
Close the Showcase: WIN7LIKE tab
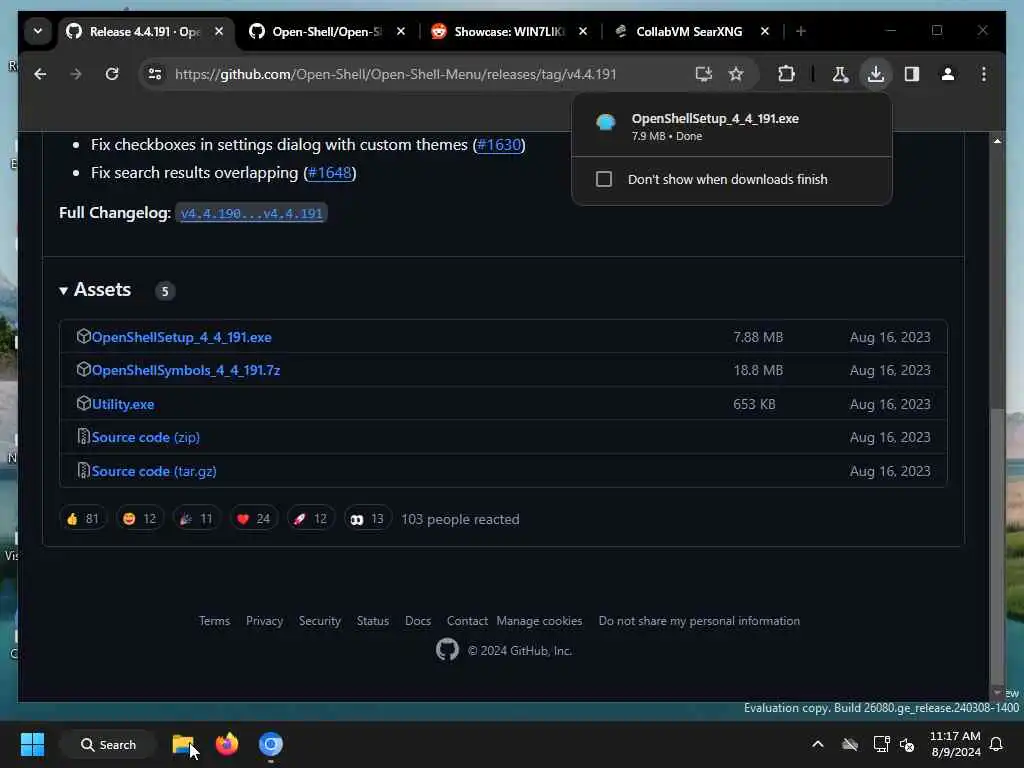583,31
